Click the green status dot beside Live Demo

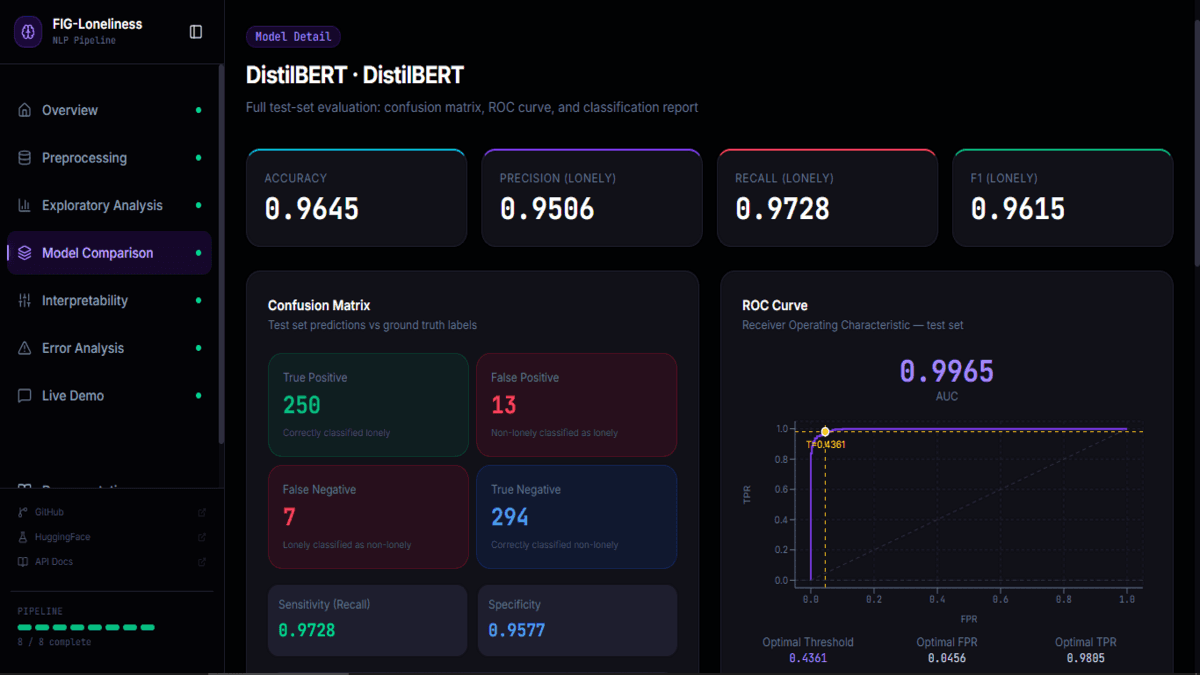coord(199,396)
